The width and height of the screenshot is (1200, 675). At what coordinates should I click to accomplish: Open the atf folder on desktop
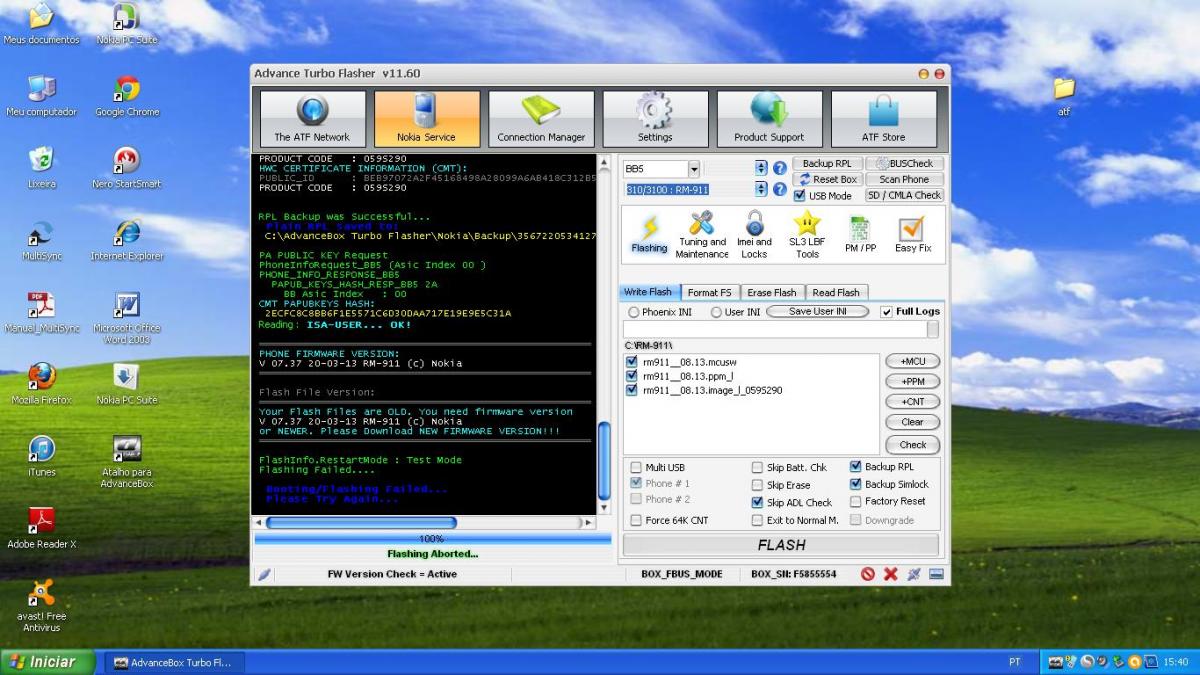[1064, 96]
